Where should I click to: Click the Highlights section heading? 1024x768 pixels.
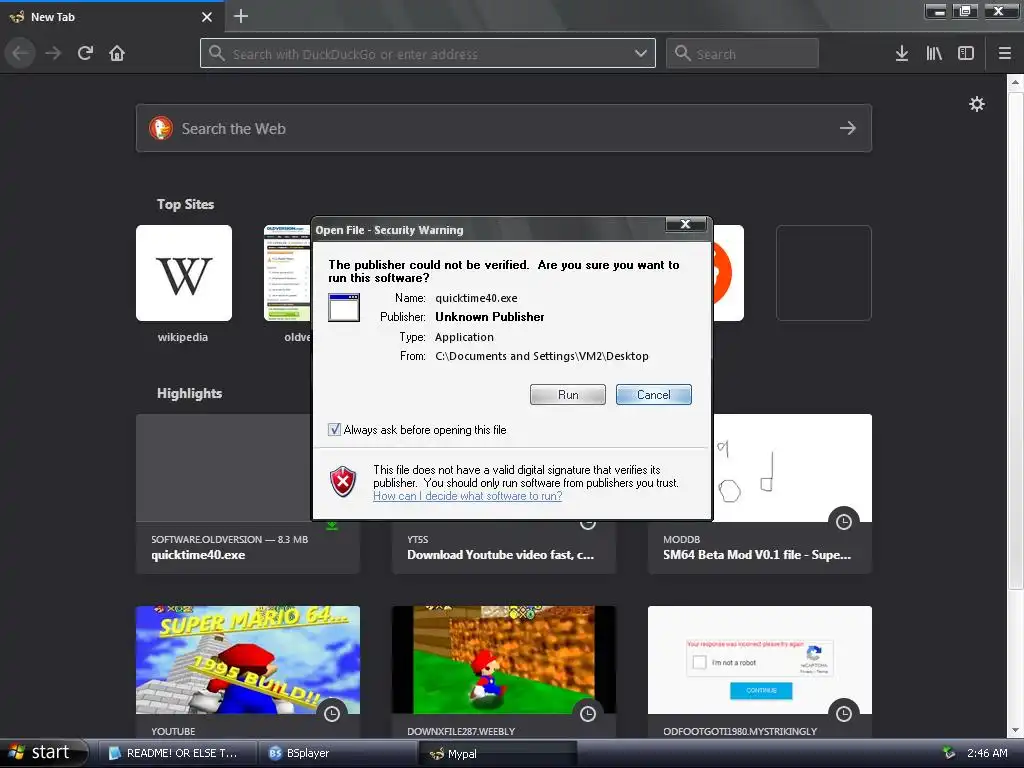(189, 393)
